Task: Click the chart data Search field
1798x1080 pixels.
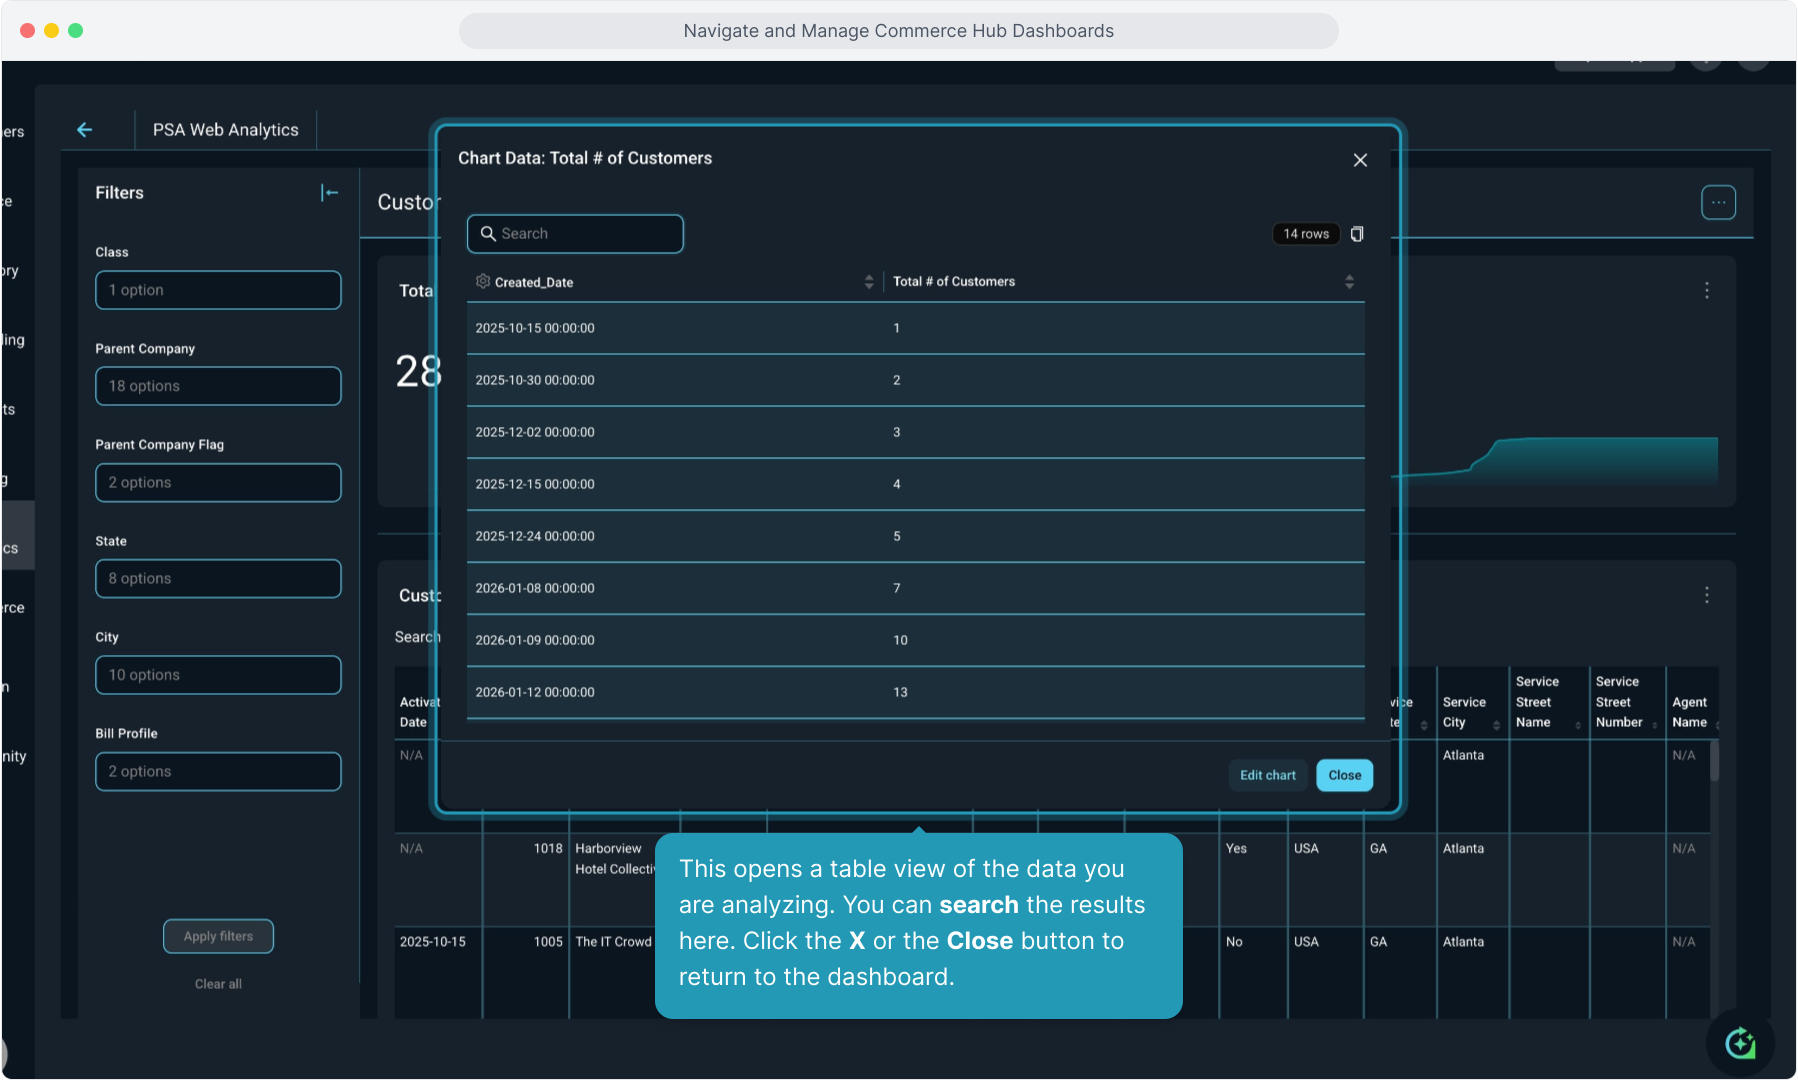Action: 576,234
